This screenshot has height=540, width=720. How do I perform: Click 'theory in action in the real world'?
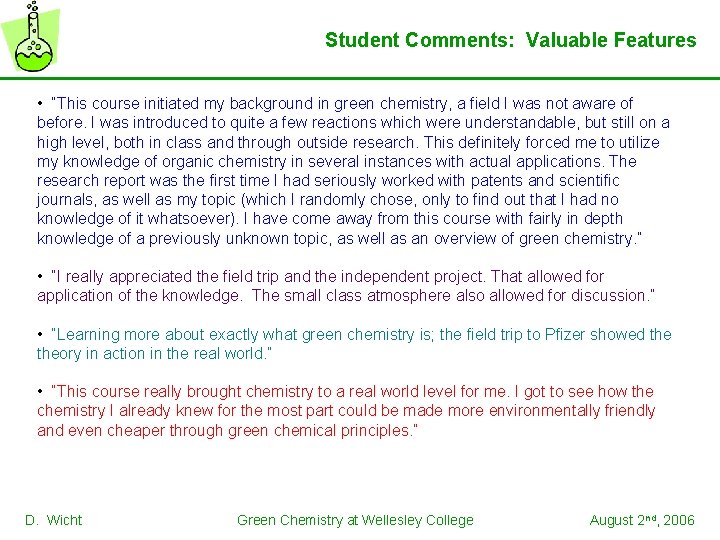(151, 353)
